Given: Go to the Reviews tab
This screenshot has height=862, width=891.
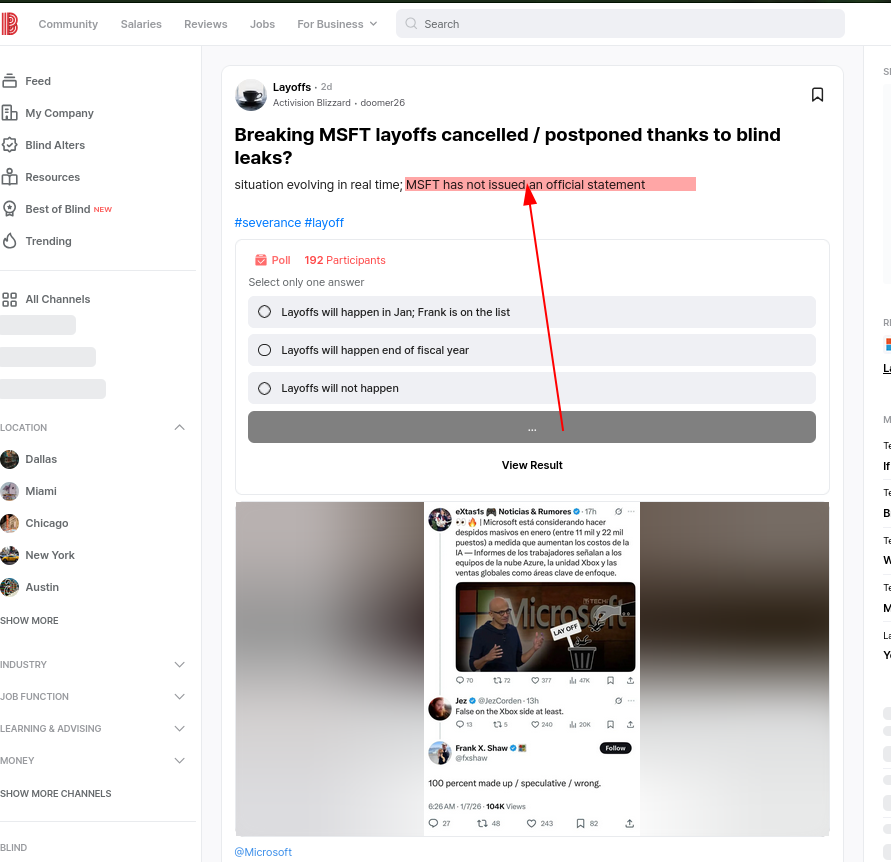Looking at the screenshot, I should pyautogui.click(x=206, y=24).
